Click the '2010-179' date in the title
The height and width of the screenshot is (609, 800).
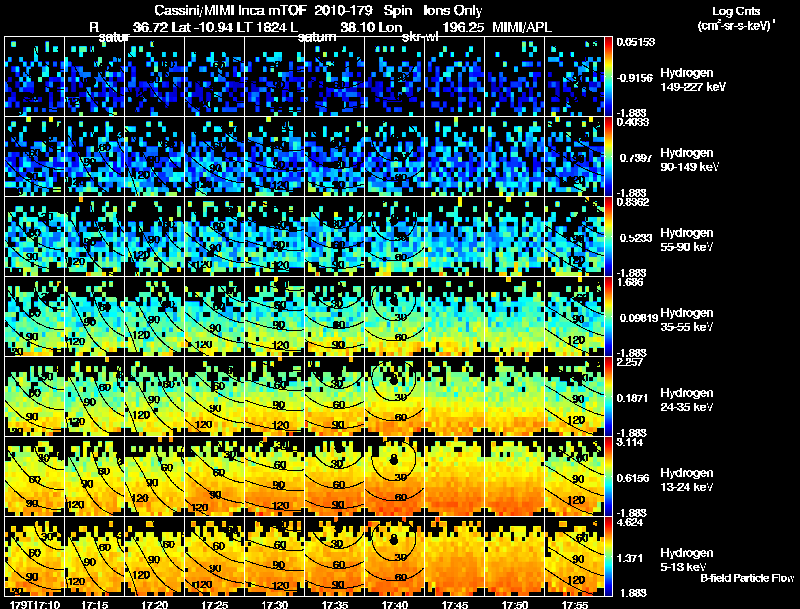344,10
